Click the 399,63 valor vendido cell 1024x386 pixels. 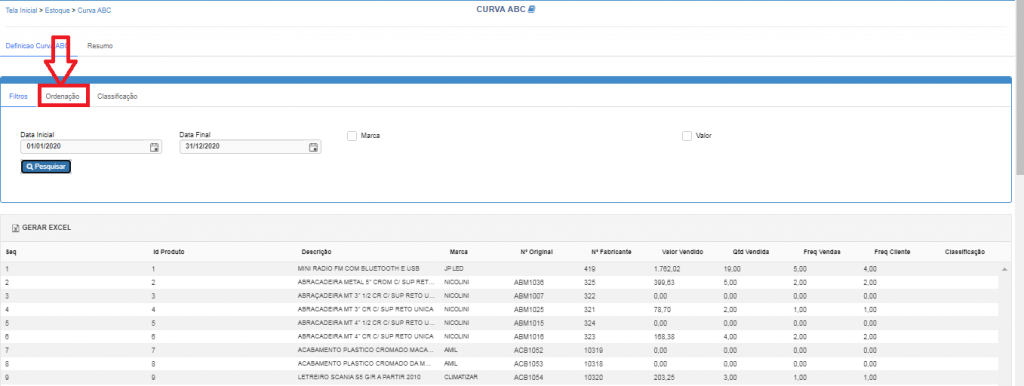(664, 283)
